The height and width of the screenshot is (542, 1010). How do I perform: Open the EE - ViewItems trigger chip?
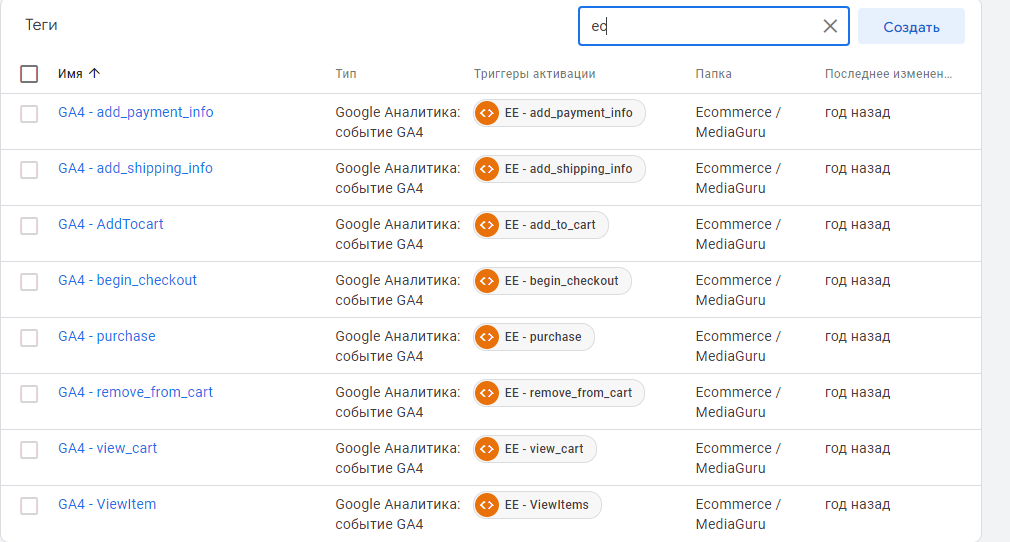537,505
